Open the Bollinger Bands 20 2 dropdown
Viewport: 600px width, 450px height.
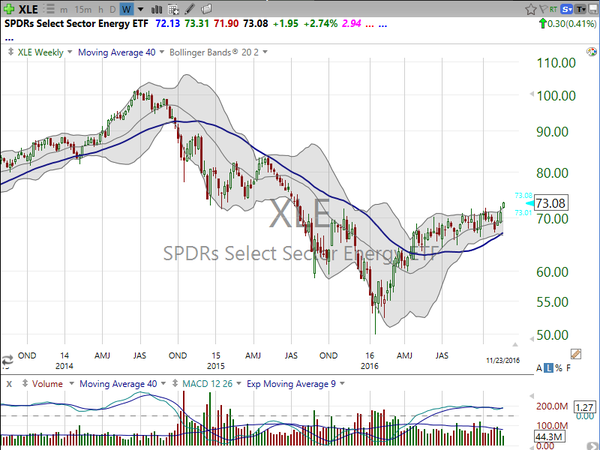point(265,52)
